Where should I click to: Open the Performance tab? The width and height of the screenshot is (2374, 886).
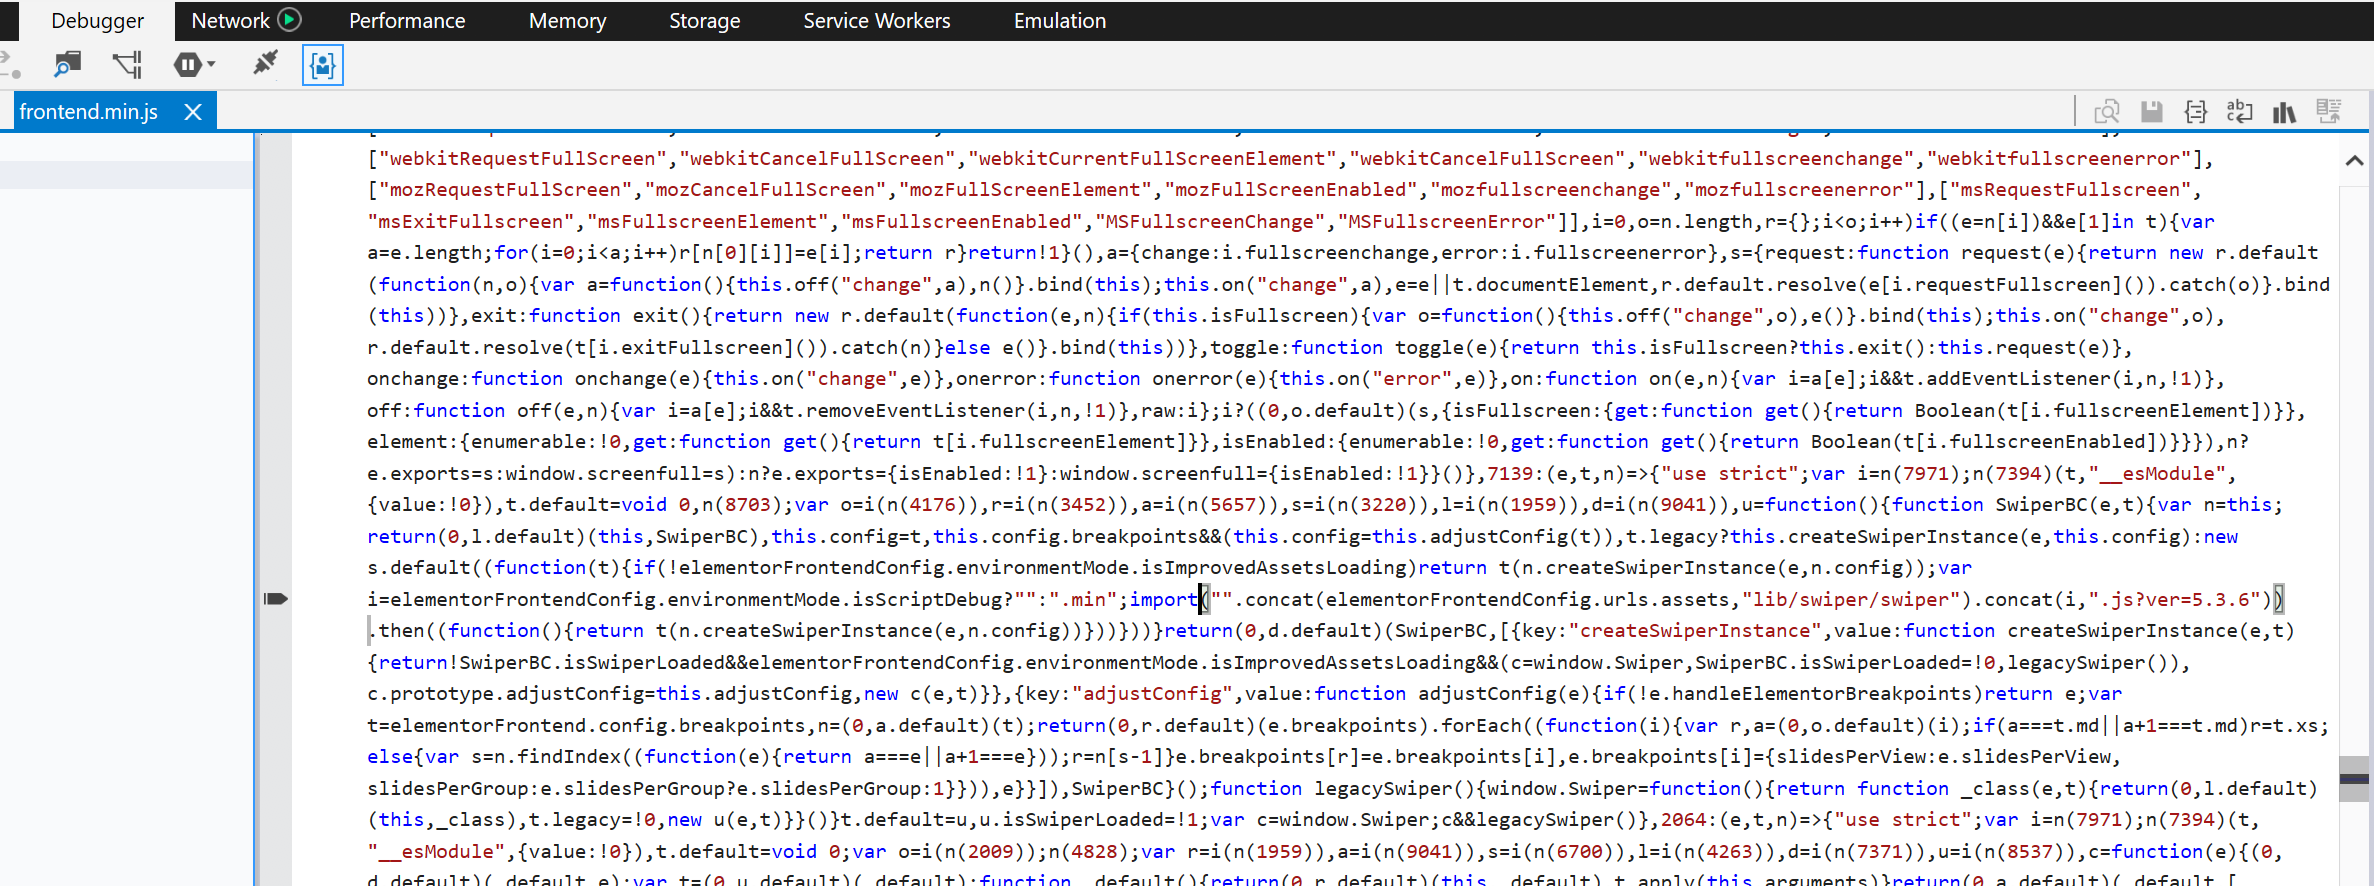(x=407, y=20)
